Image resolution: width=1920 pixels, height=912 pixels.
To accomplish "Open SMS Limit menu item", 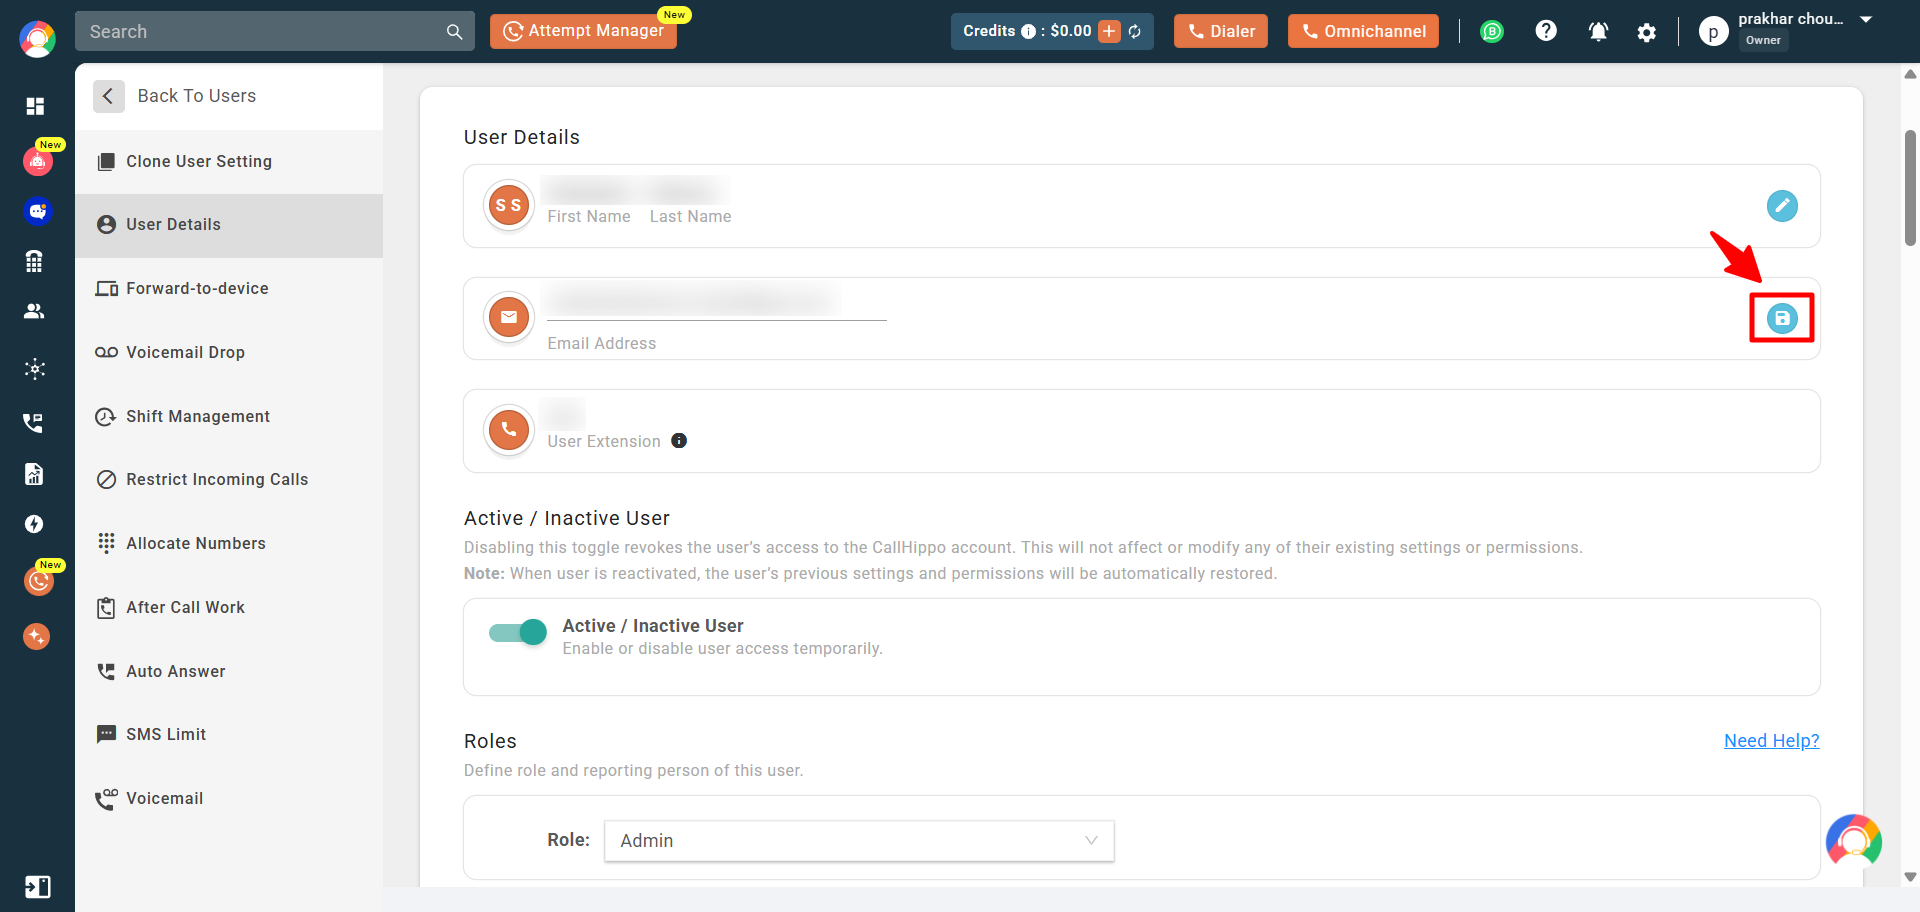I will pyautogui.click(x=229, y=735).
